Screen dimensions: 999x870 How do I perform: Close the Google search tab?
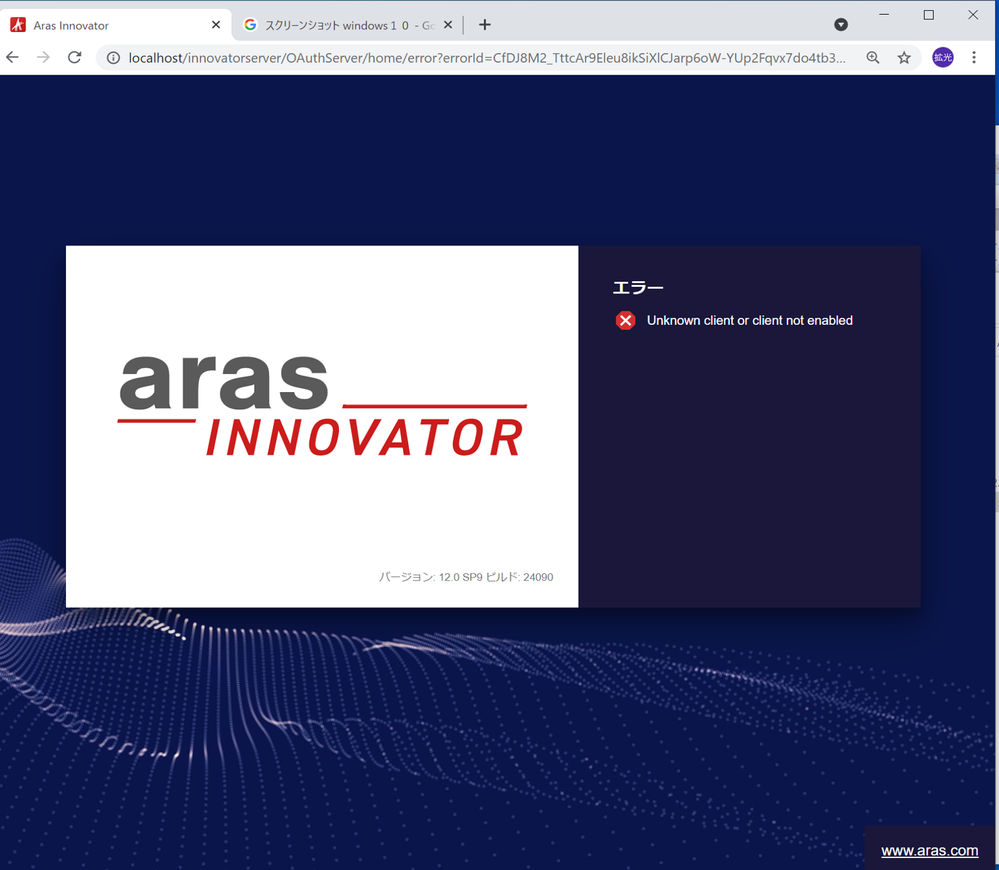coord(448,25)
